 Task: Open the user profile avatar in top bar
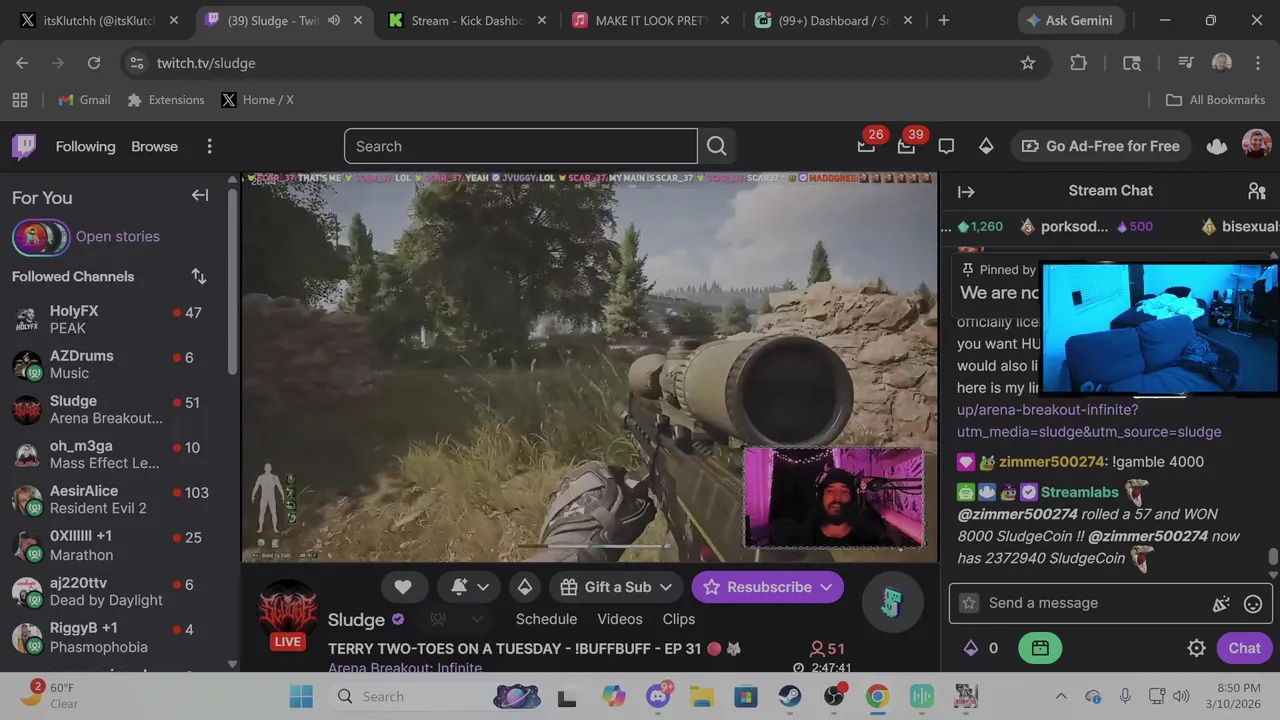coord(1257,145)
